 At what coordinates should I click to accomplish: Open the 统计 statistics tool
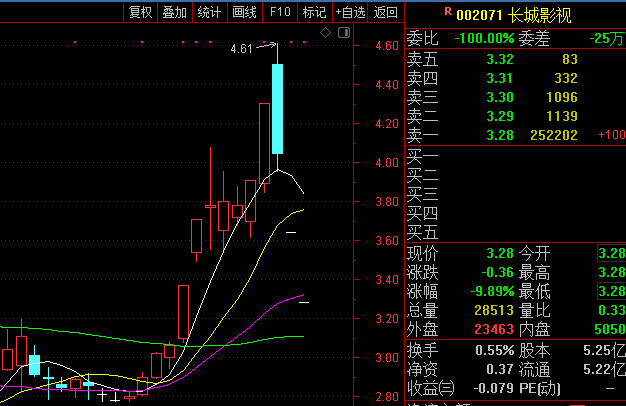pos(210,12)
